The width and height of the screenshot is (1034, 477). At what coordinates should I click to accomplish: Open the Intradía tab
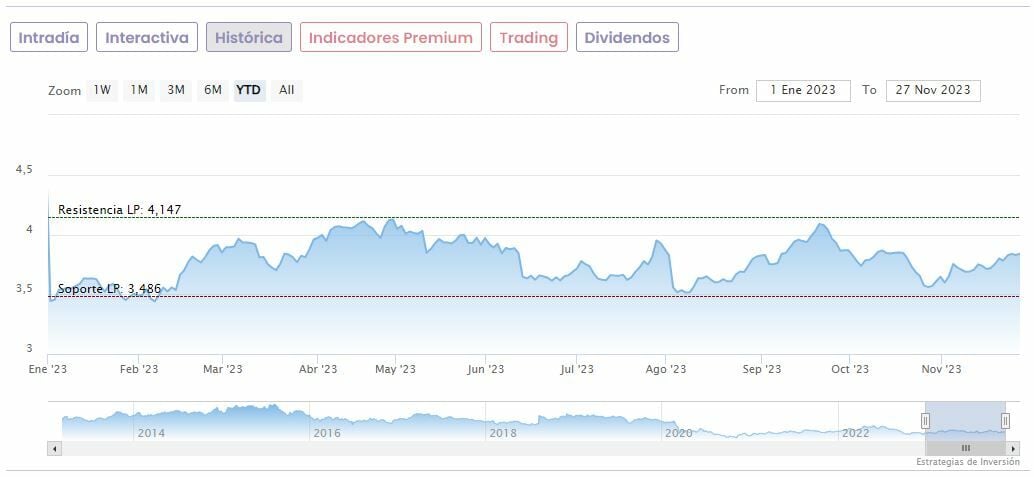coord(49,38)
